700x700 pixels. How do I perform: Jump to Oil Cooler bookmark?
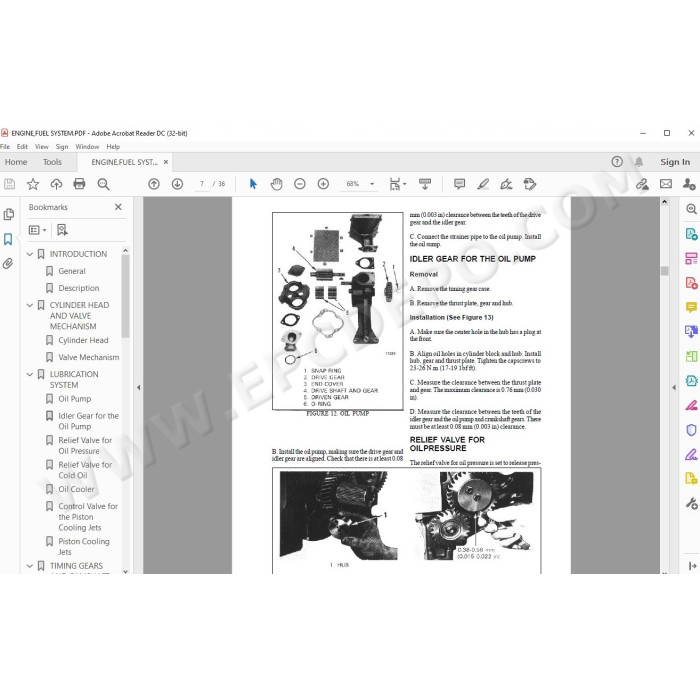point(76,489)
